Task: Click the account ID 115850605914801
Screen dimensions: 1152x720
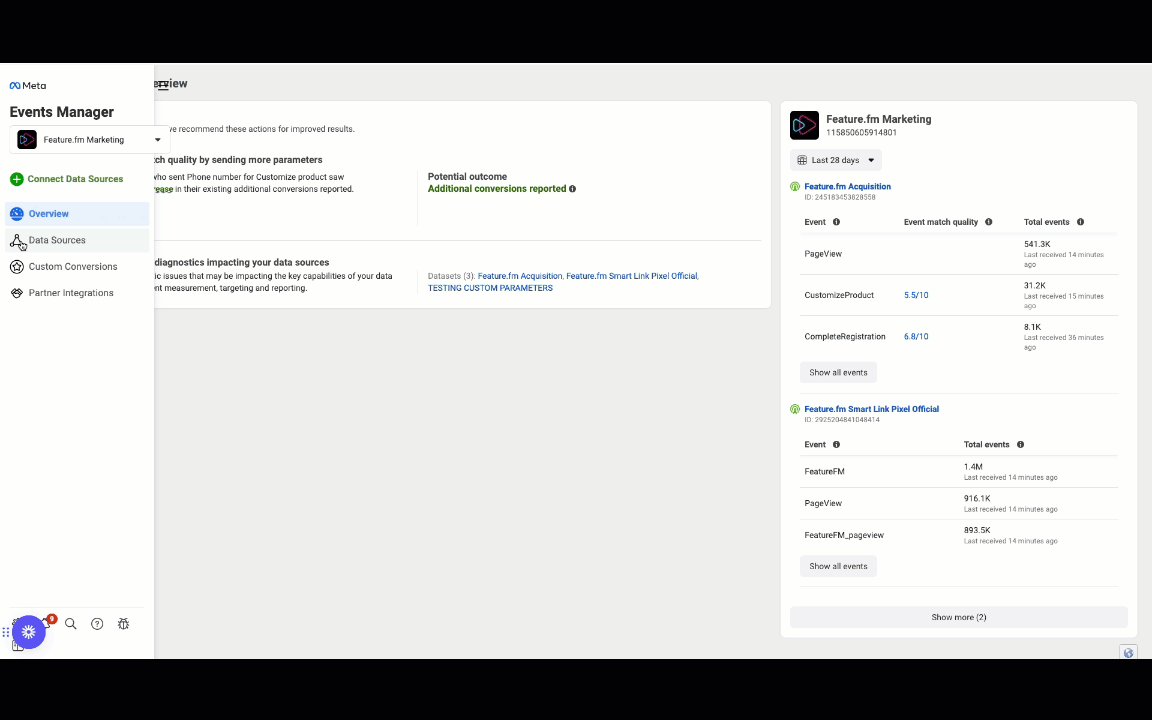Action: click(x=861, y=133)
